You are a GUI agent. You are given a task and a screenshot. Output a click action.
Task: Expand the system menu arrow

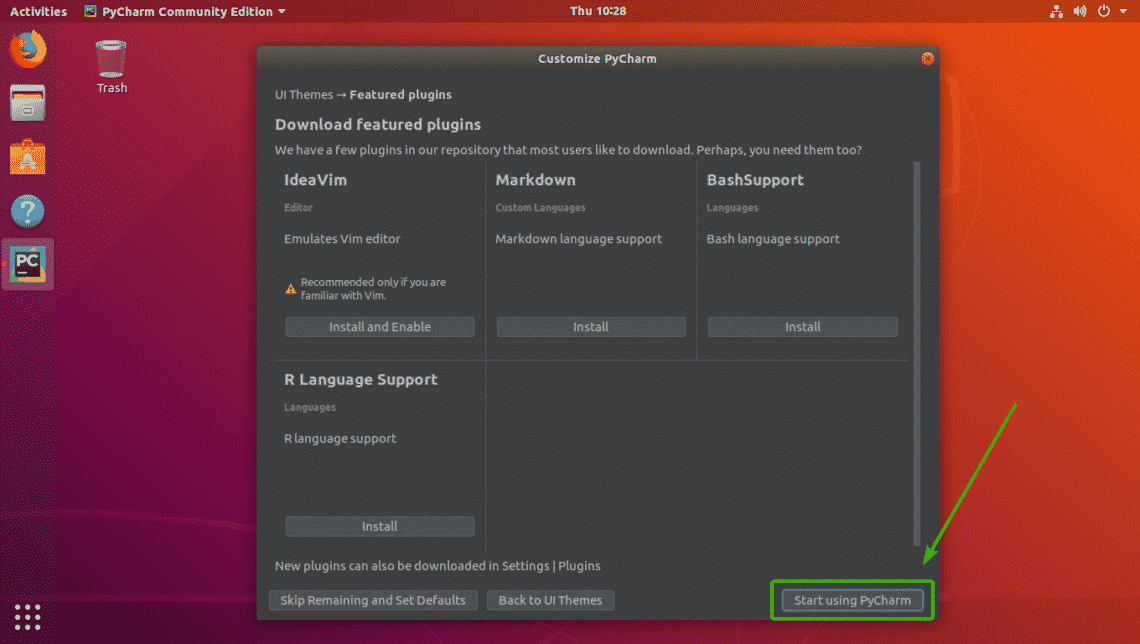pos(1123,11)
